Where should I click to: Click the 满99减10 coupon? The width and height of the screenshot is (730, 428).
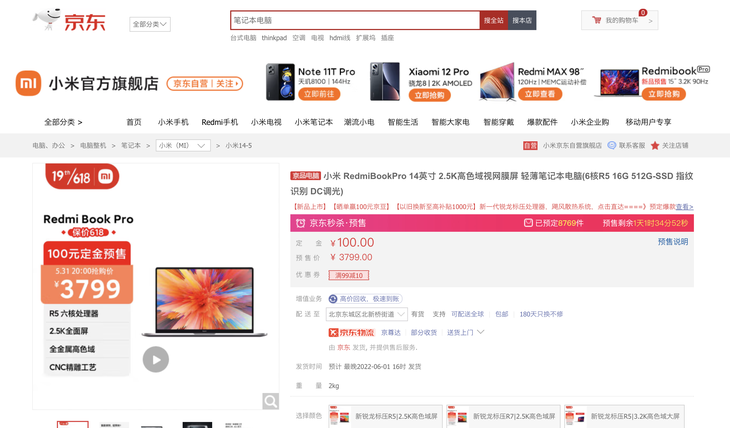(x=349, y=275)
